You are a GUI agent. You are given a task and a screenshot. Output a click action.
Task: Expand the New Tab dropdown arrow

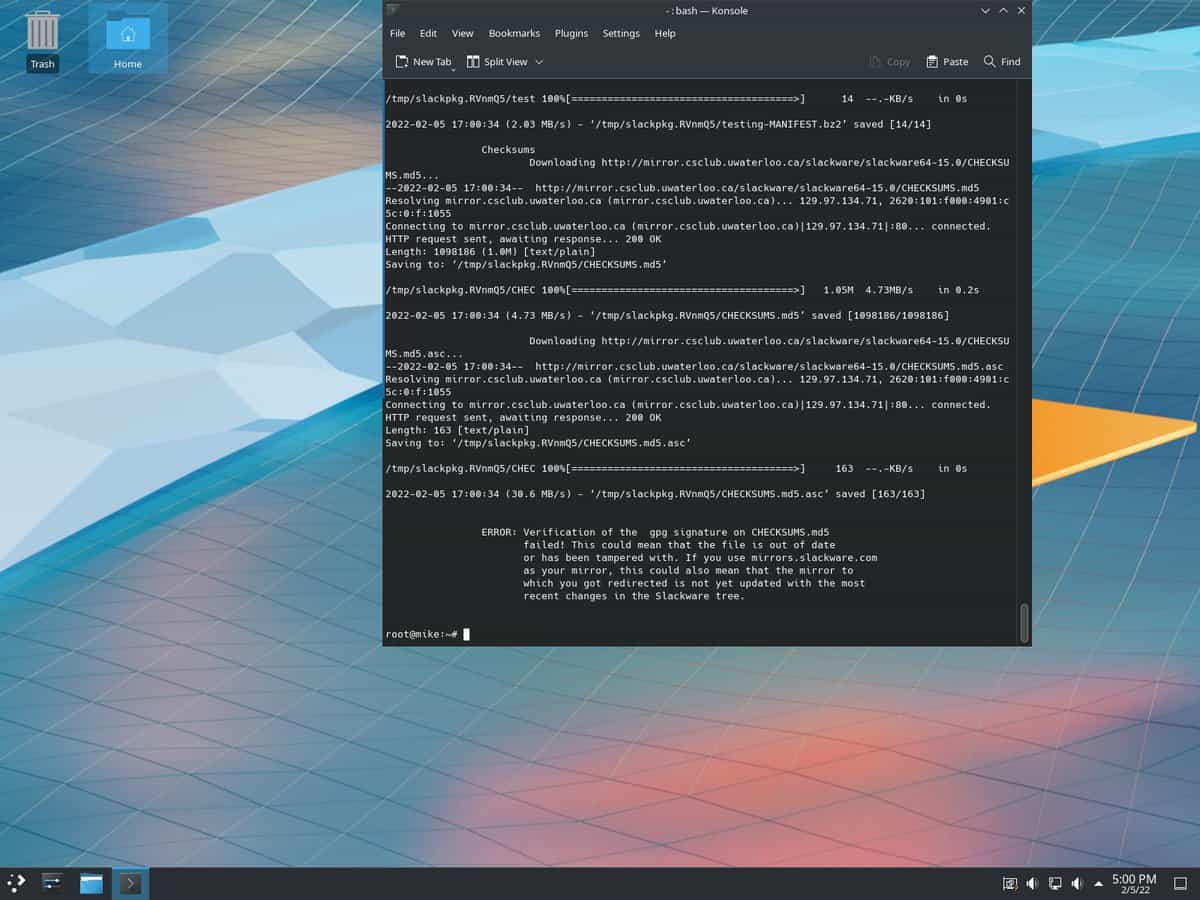[453, 64]
